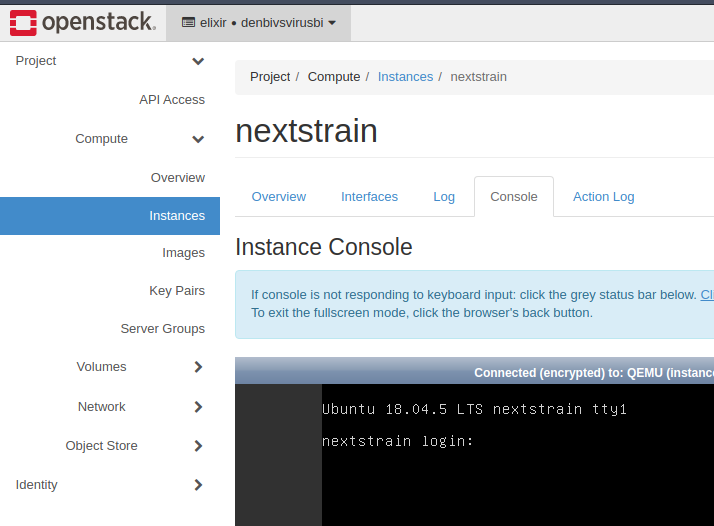Image resolution: width=714 pixels, height=526 pixels.
Task: Switch to the instance Overview tab
Action: pos(278,197)
